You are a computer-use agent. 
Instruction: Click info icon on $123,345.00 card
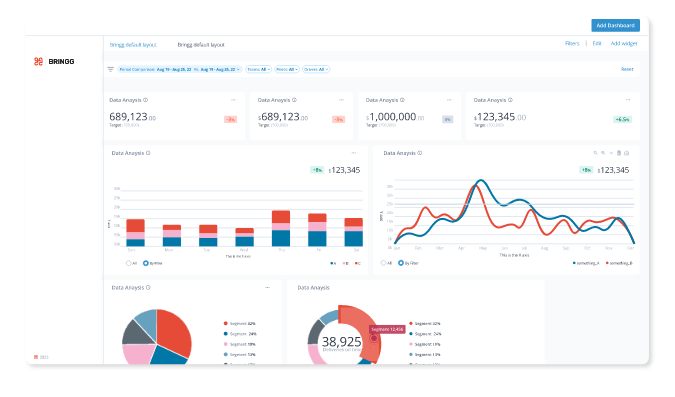pyautogui.click(x=510, y=100)
